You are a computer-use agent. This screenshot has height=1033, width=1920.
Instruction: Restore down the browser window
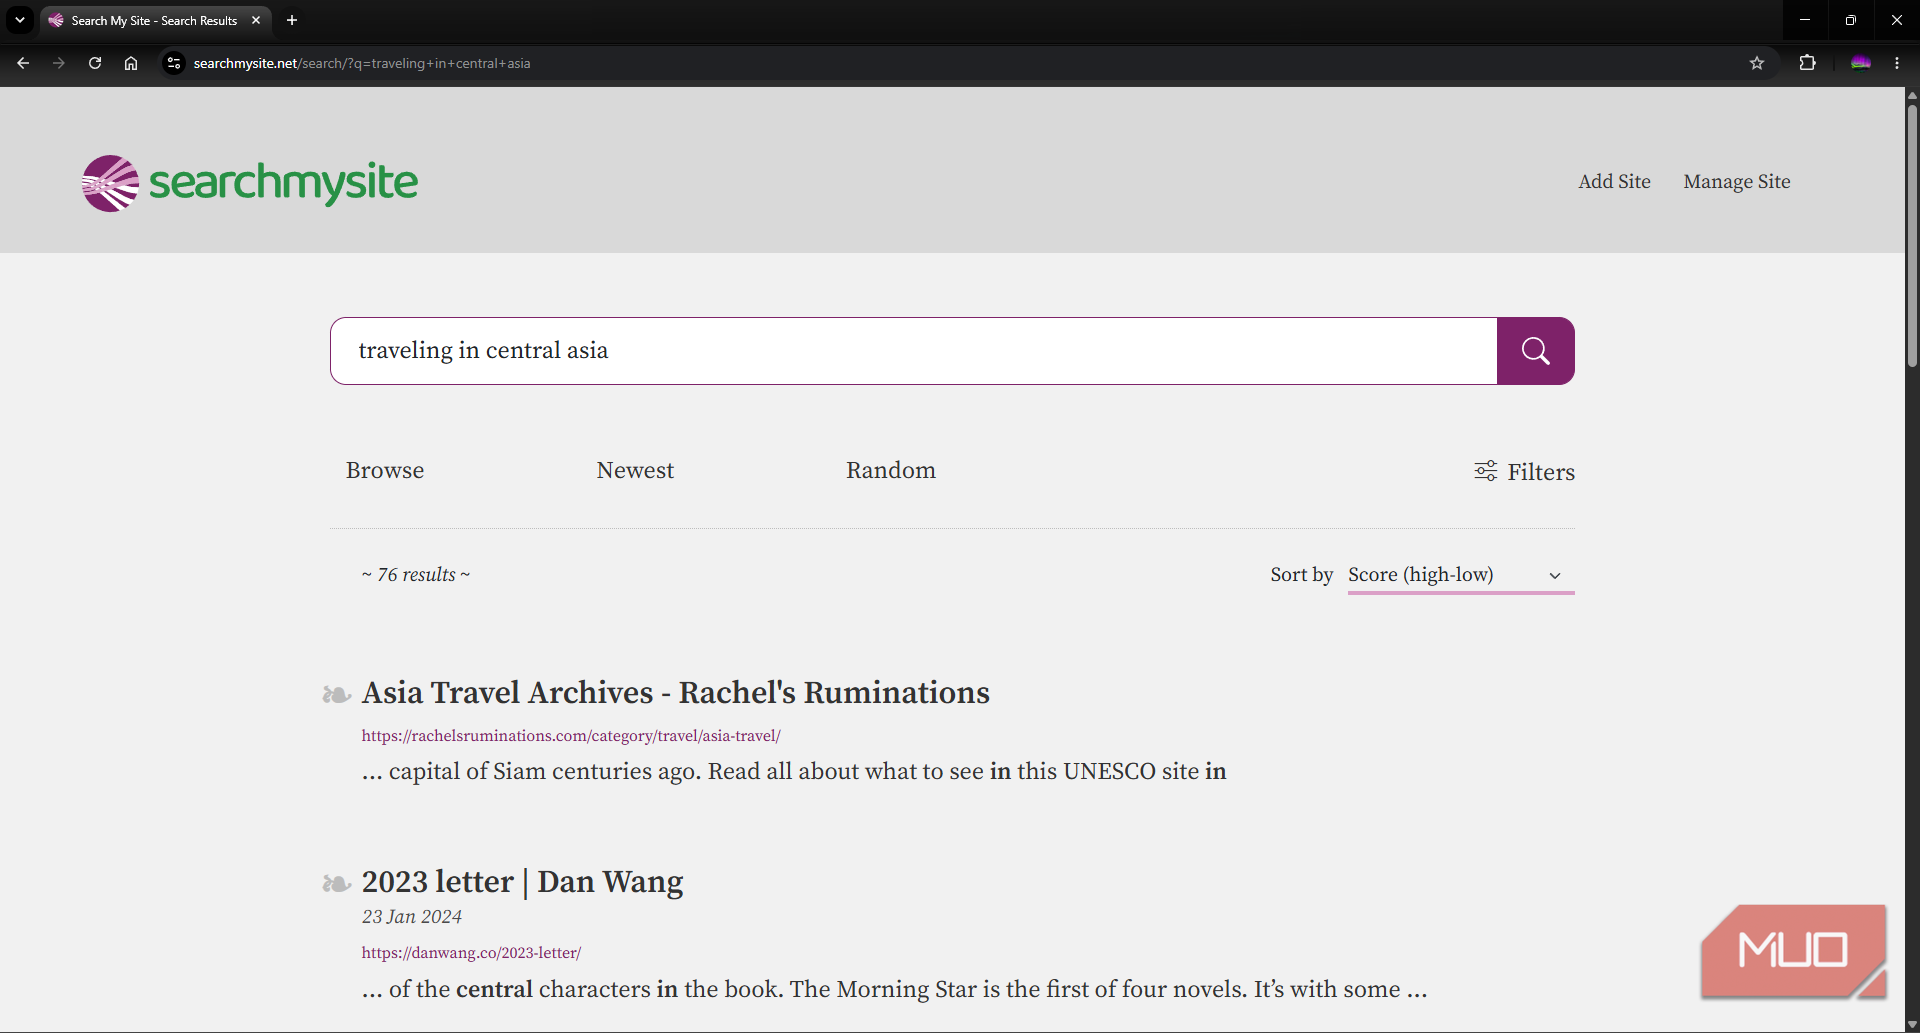pos(1851,20)
